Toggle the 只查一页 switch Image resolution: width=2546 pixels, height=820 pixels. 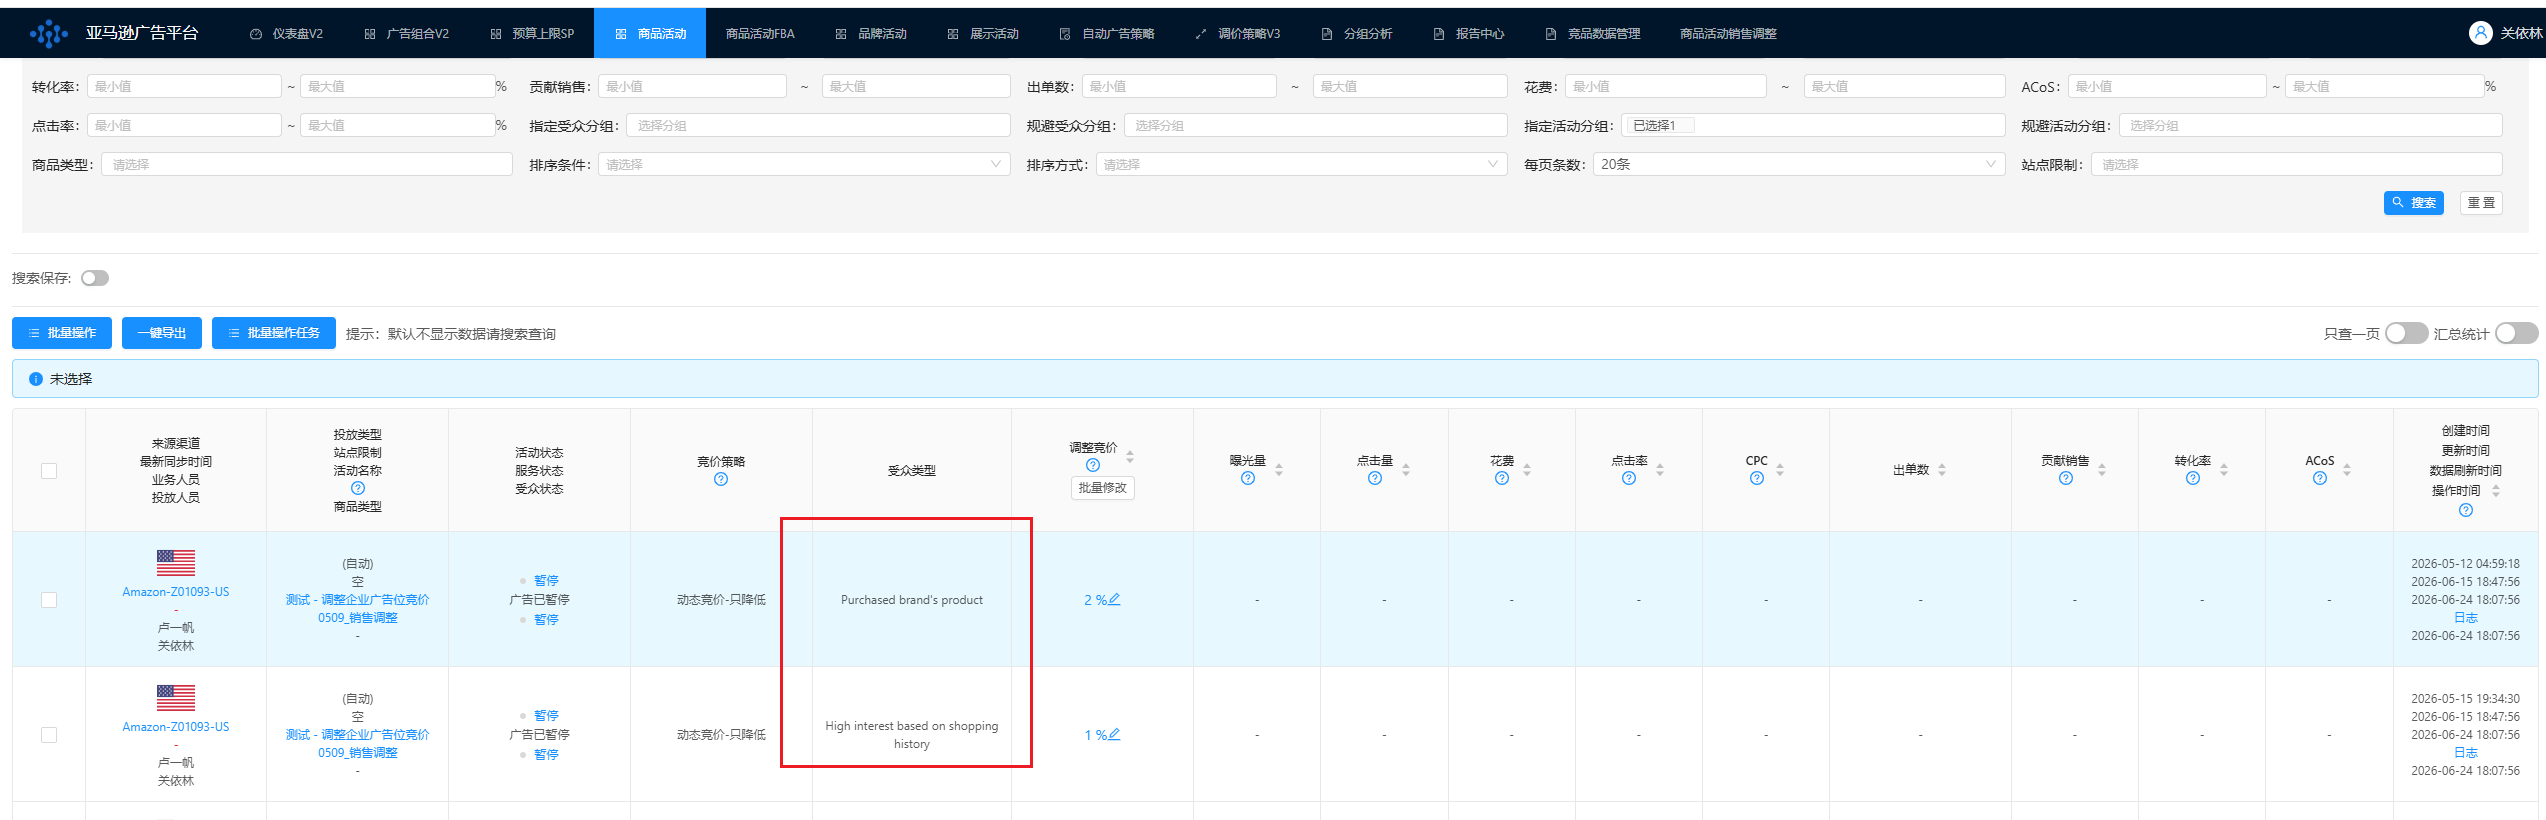[x=2406, y=333]
